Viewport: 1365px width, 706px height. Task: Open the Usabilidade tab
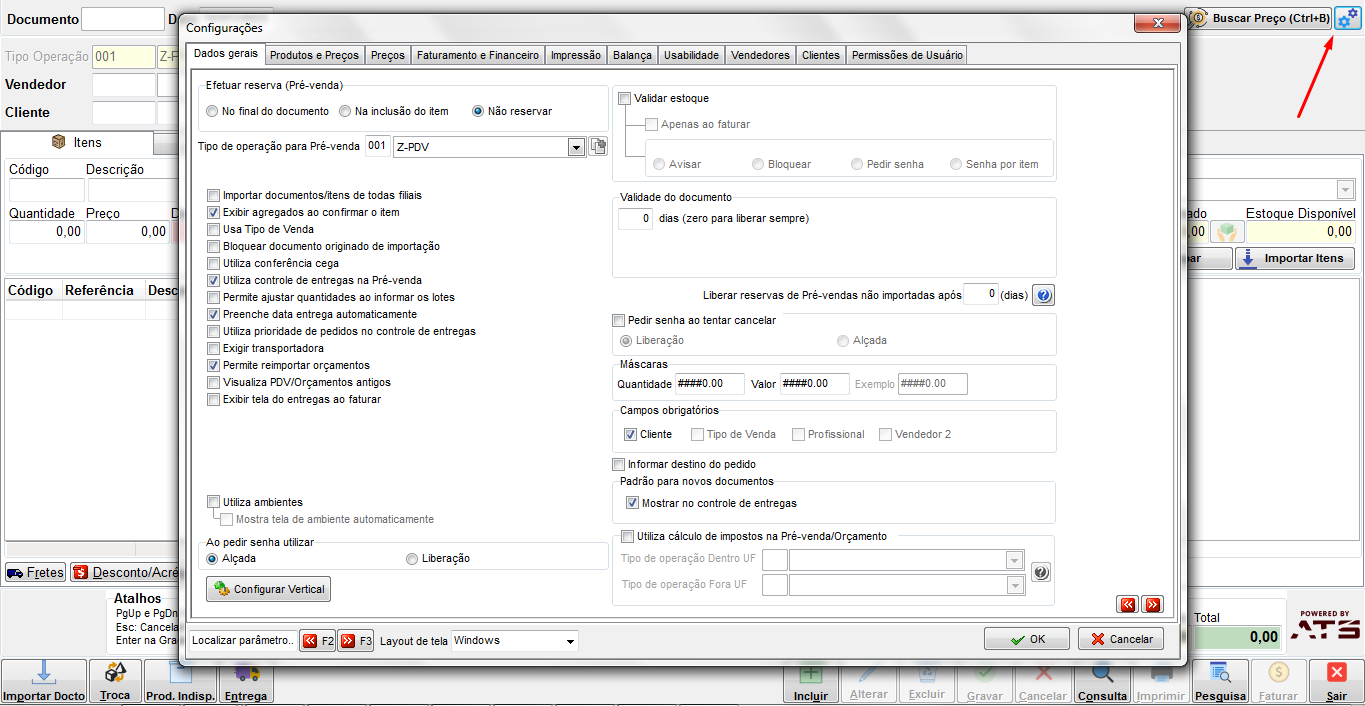coord(692,56)
